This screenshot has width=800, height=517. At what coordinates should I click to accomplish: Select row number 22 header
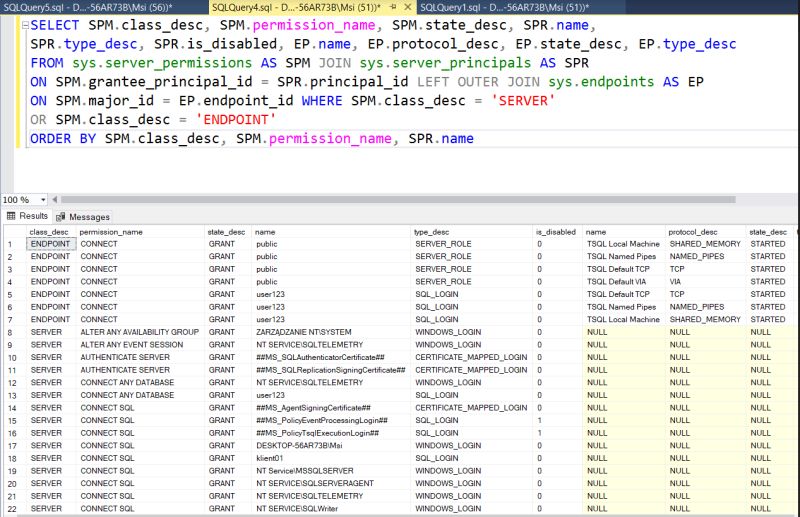pos(14,509)
